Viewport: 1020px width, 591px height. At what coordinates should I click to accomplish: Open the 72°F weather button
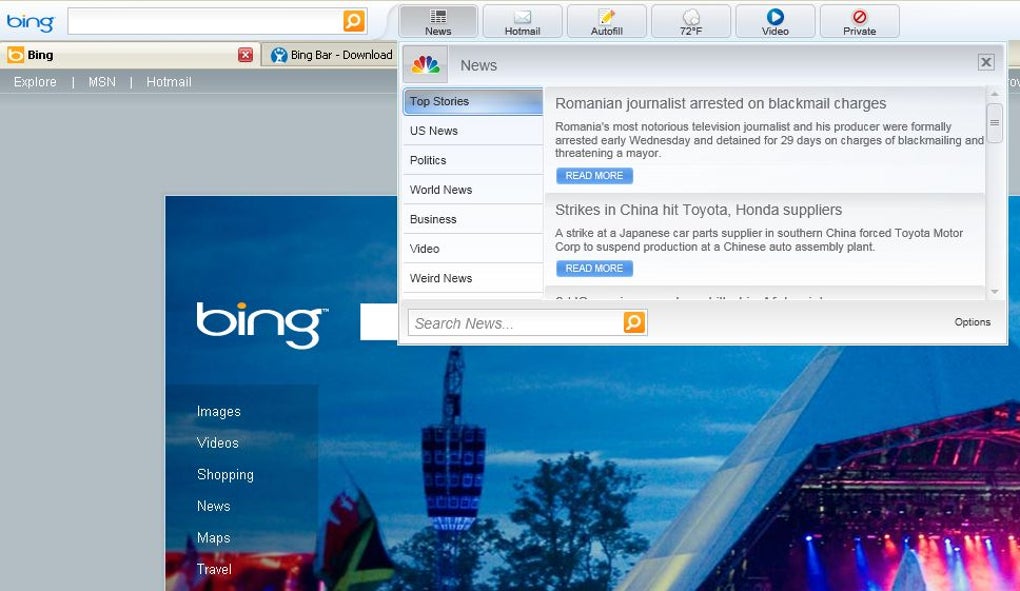(691, 21)
